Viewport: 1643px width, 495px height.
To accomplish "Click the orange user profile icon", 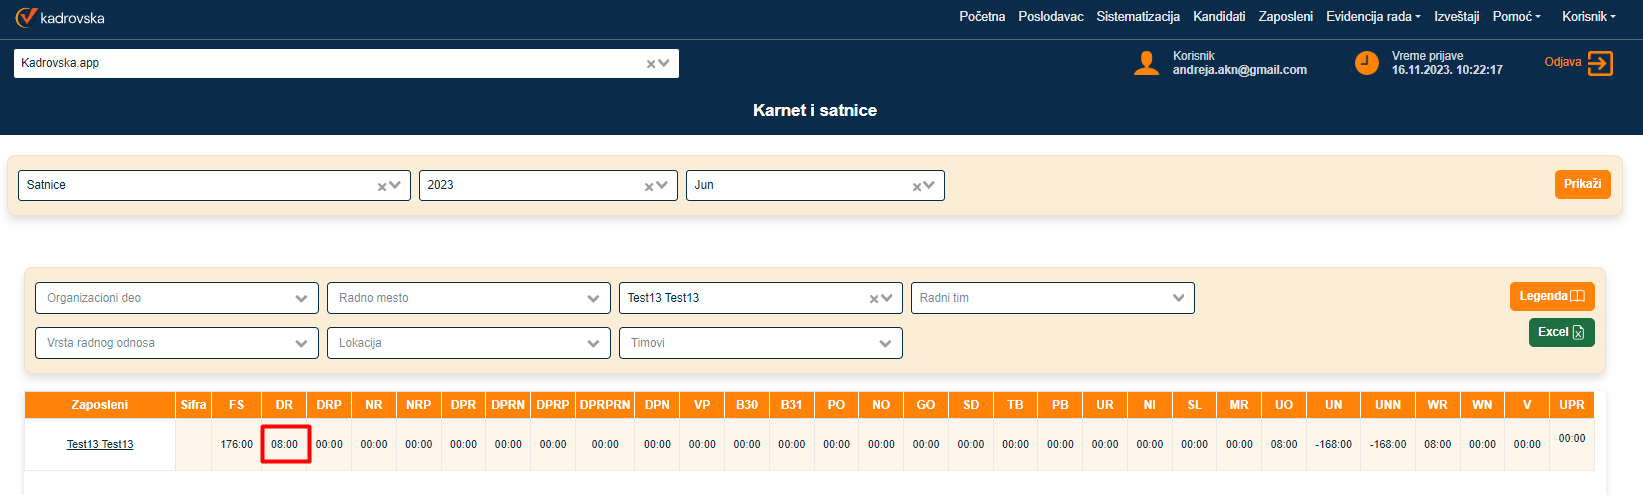I will point(1146,63).
